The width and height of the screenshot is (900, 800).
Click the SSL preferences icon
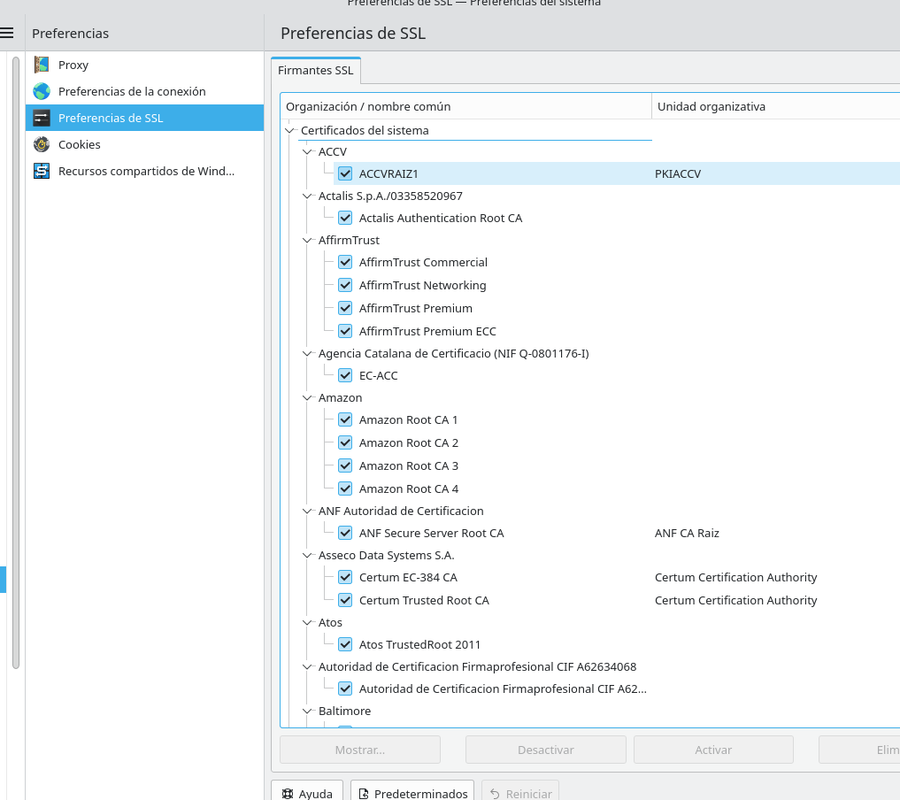[41, 118]
